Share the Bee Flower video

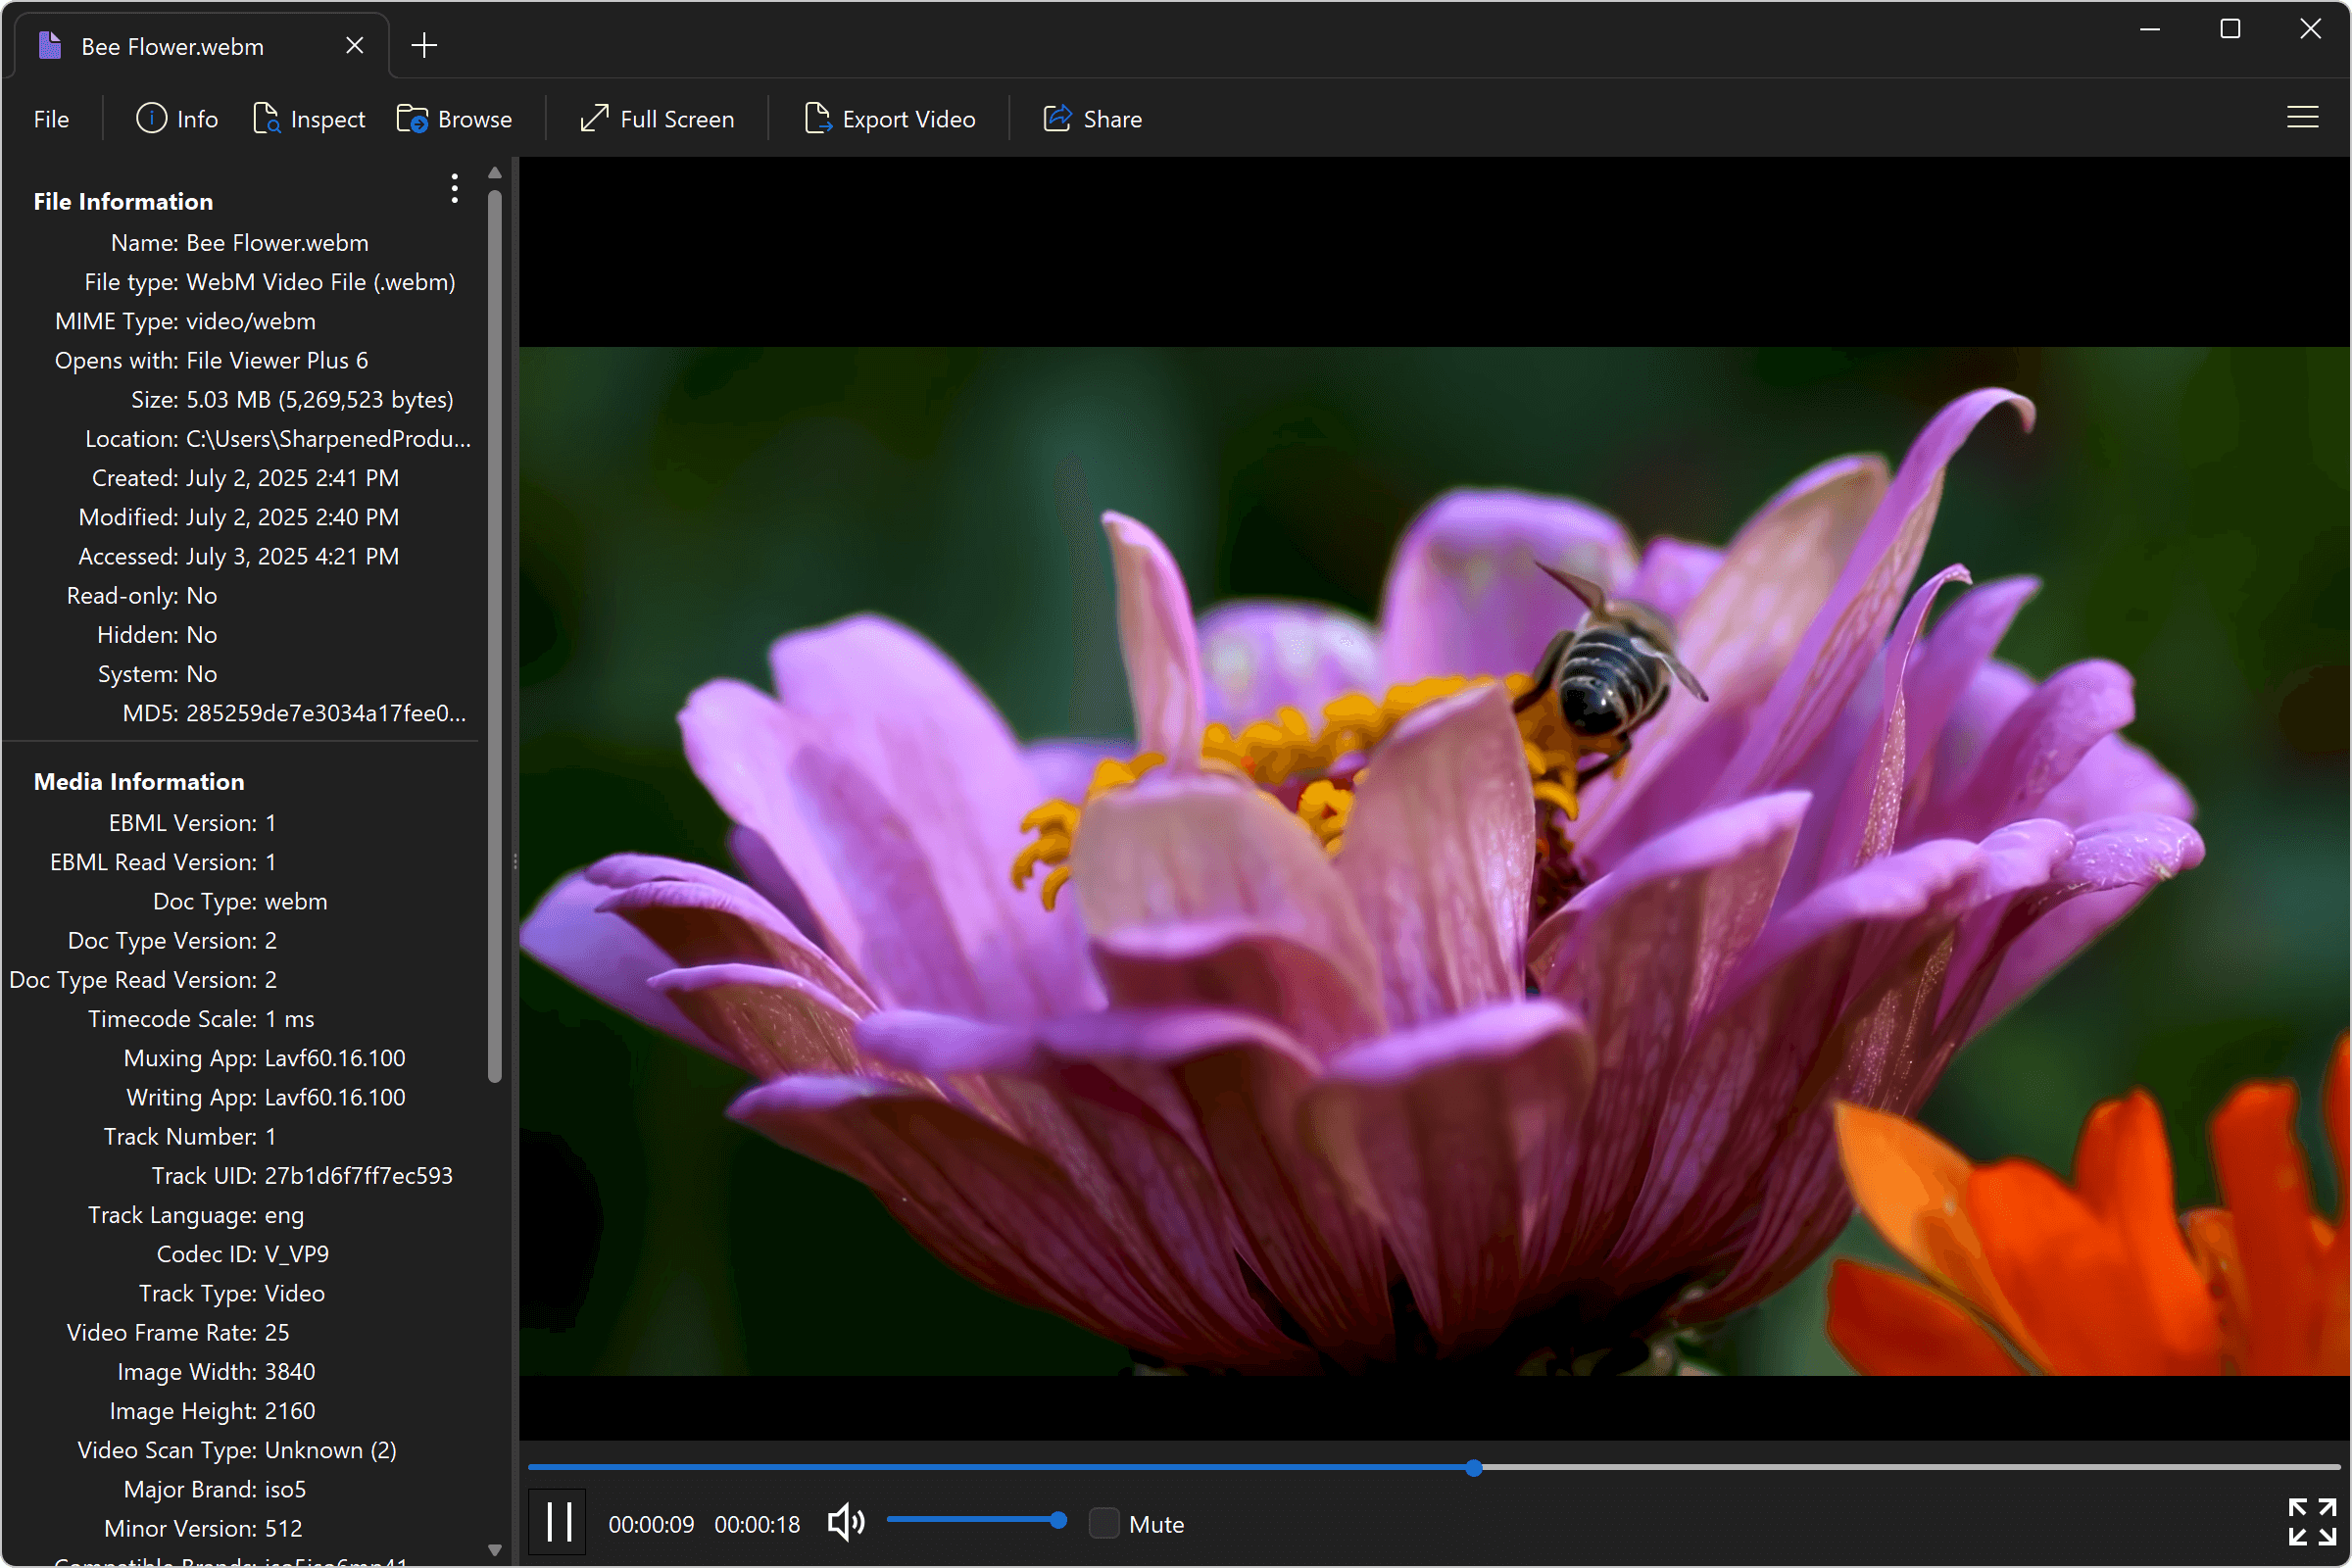[x=1092, y=118]
